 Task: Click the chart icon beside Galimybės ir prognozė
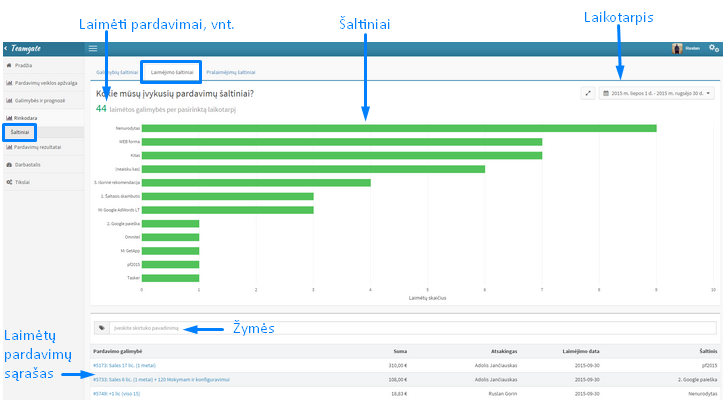click(9, 101)
